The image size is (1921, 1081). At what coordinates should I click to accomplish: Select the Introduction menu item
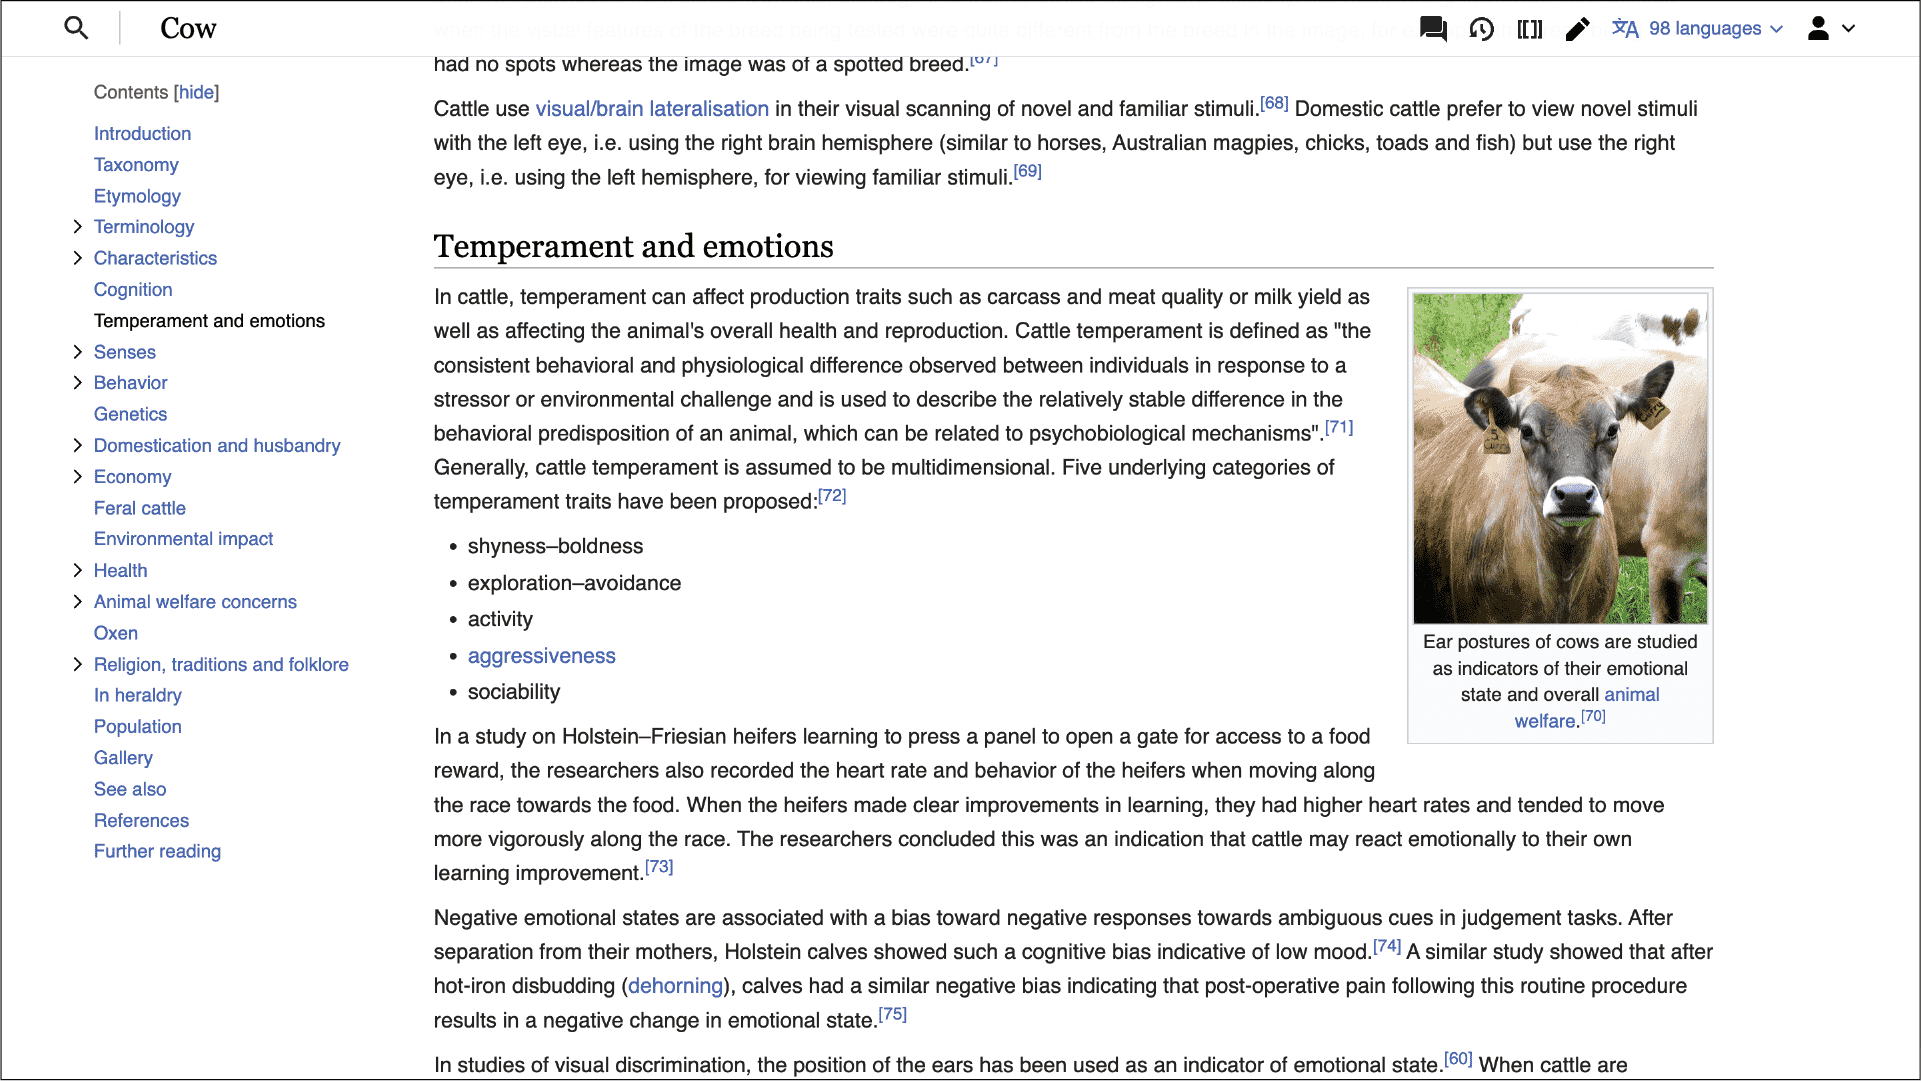click(x=141, y=132)
